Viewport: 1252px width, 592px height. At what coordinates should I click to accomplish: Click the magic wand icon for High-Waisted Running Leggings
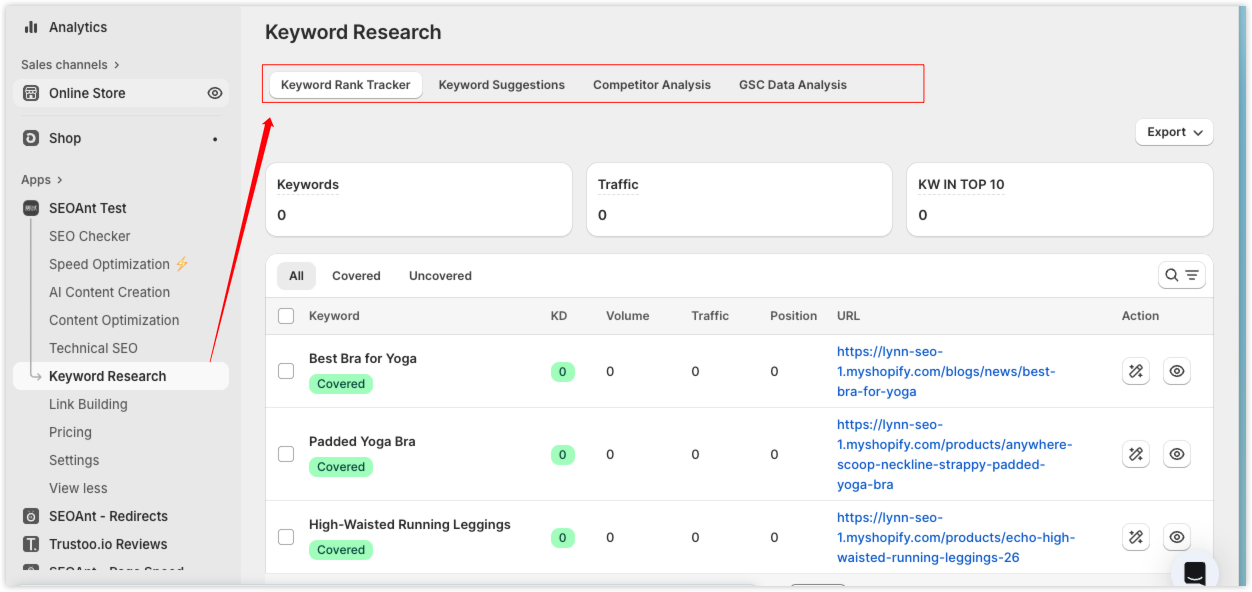[1136, 537]
